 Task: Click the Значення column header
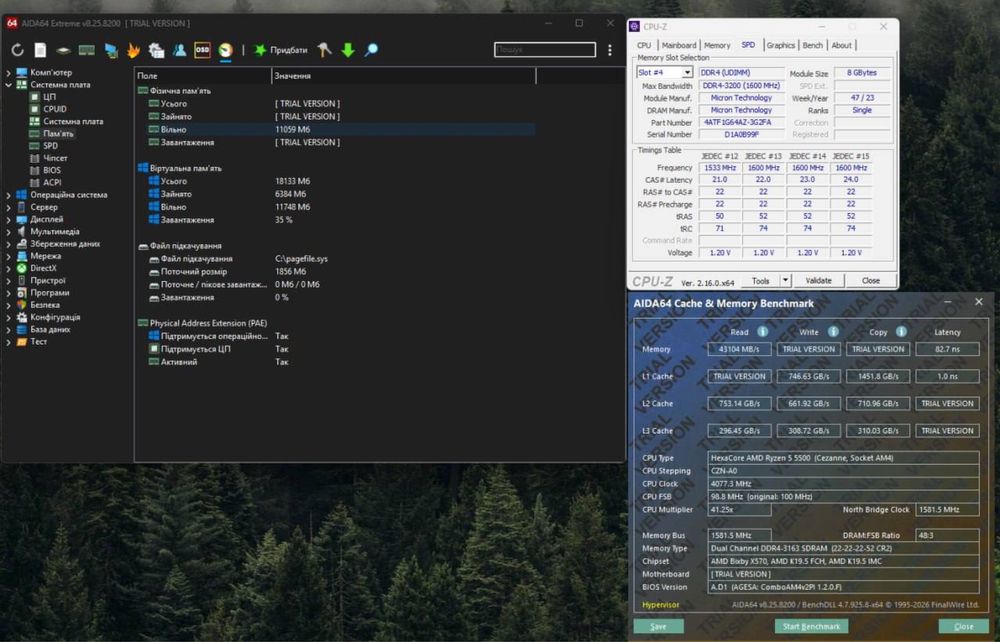pyautogui.click(x=404, y=76)
